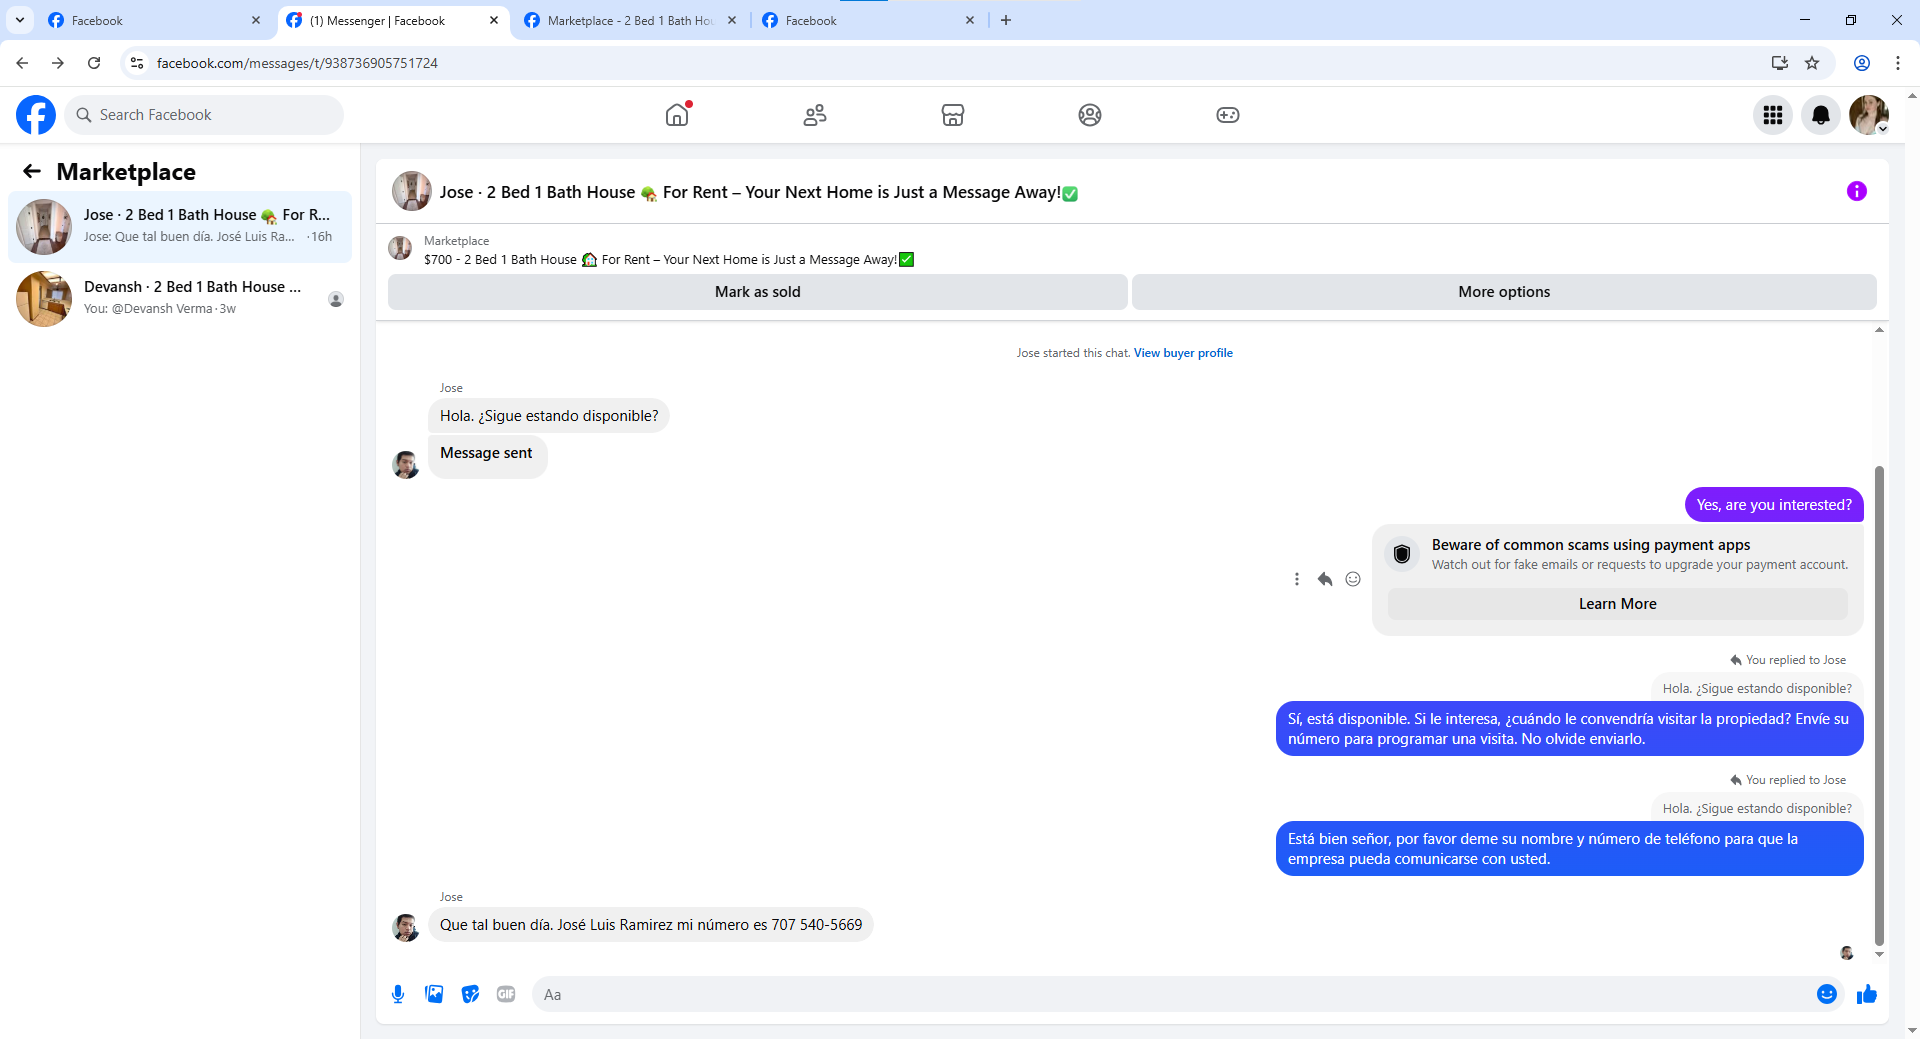
Task: Click the seen-by avatar below last message
Action: pos(1847,953)
